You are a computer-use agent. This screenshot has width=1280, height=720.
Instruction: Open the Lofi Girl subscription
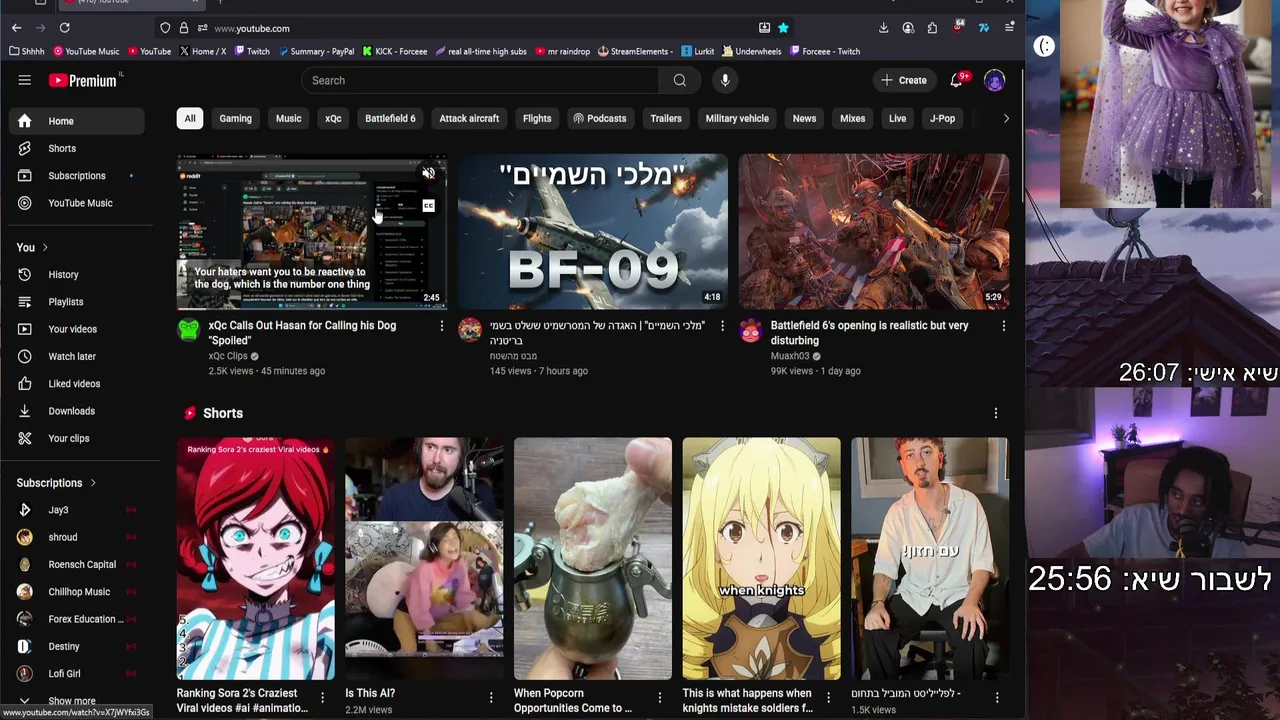[x=77, y=674]
